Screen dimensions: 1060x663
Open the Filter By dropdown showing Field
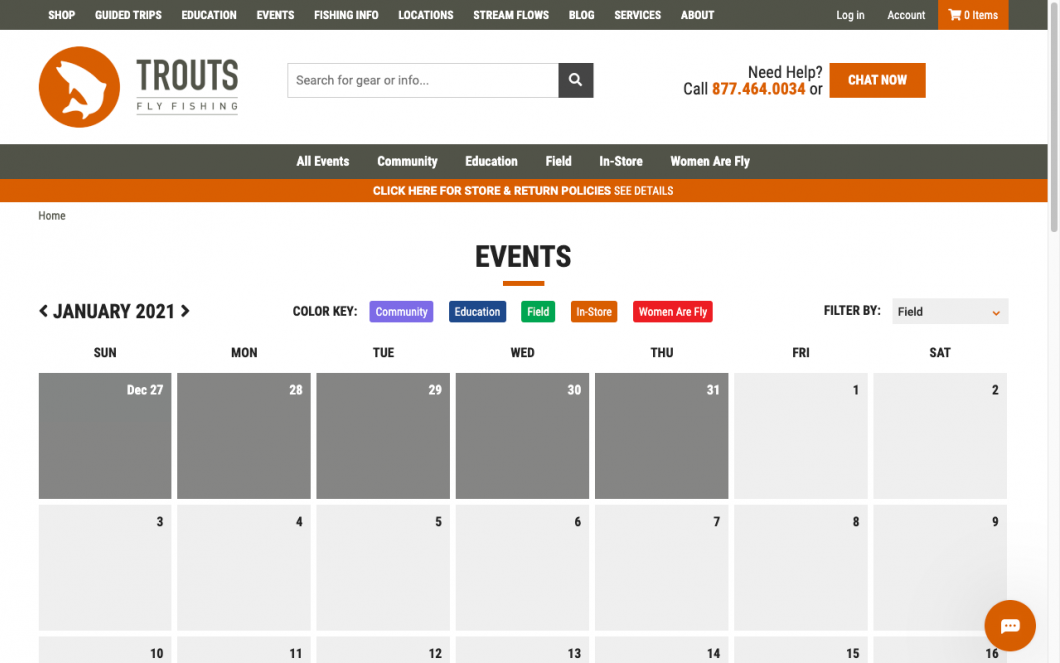tap(950, 311)
